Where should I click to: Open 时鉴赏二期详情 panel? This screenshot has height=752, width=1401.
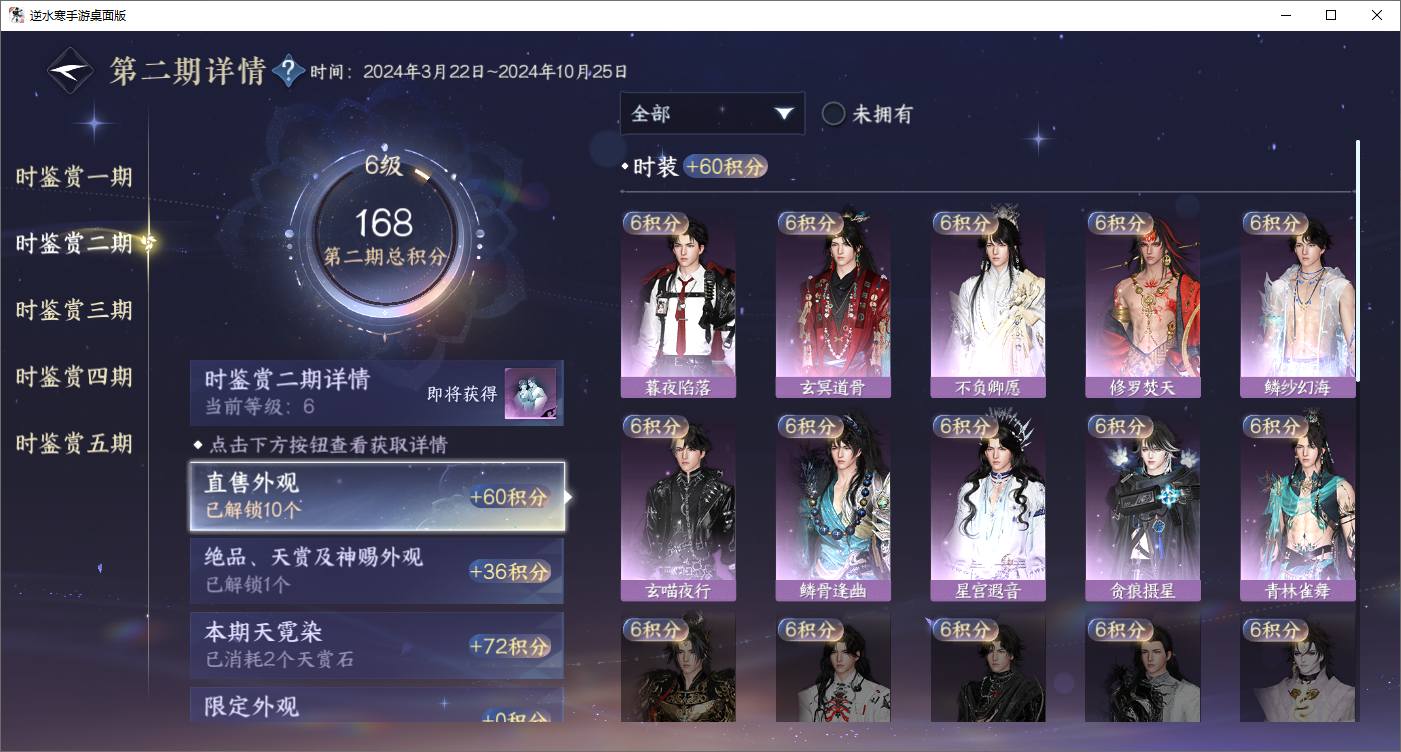(x=377, y=393)
